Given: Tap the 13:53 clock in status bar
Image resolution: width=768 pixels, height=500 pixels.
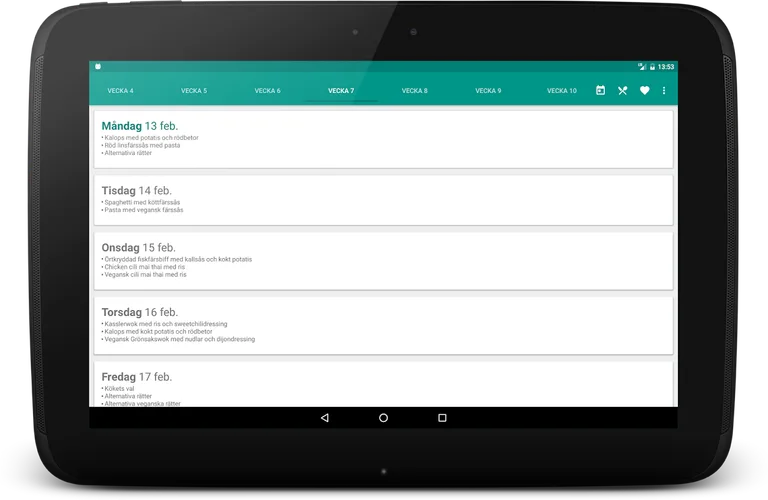Looking at the screenshot, I should tap(666, 67).
